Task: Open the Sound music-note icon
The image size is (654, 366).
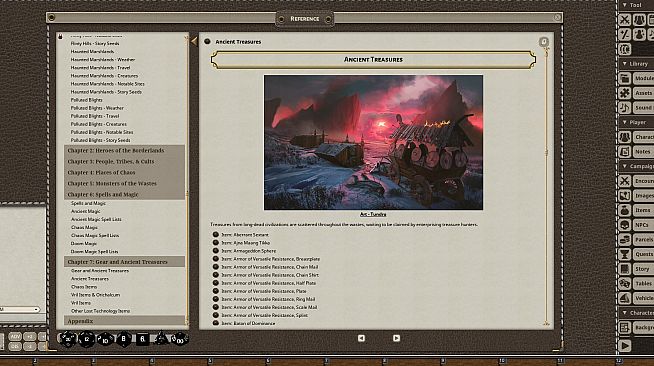Action: pos(625,108)
